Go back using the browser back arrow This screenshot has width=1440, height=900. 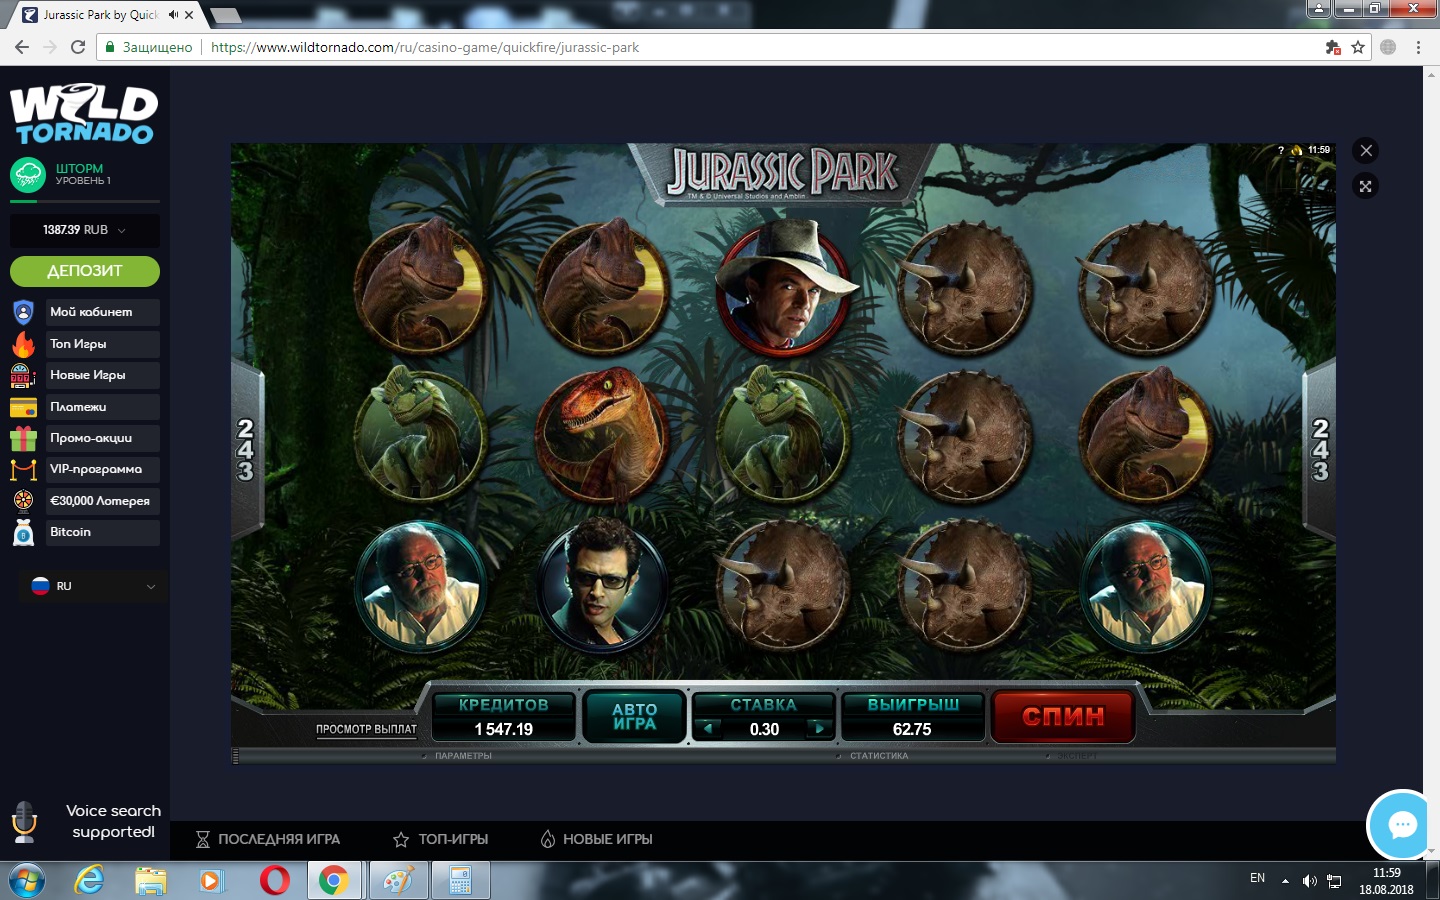point(22,47)
